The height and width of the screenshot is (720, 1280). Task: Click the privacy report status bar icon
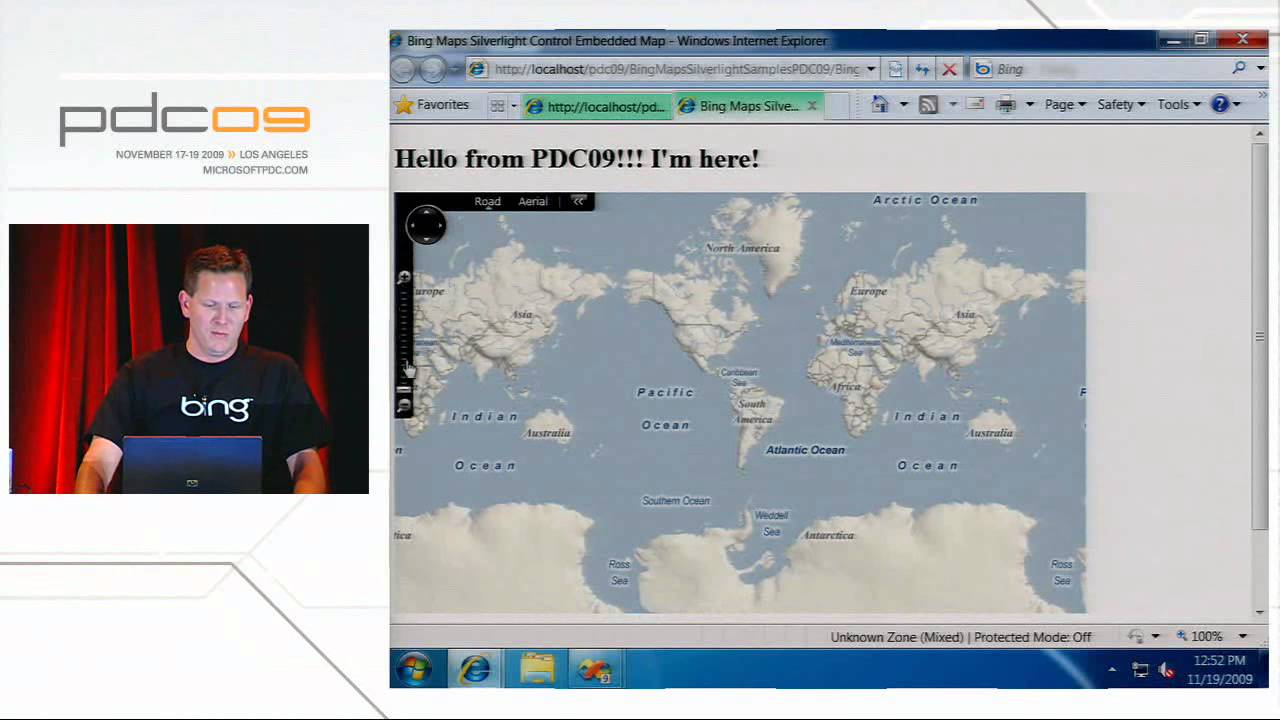(x=1136, y=636)
